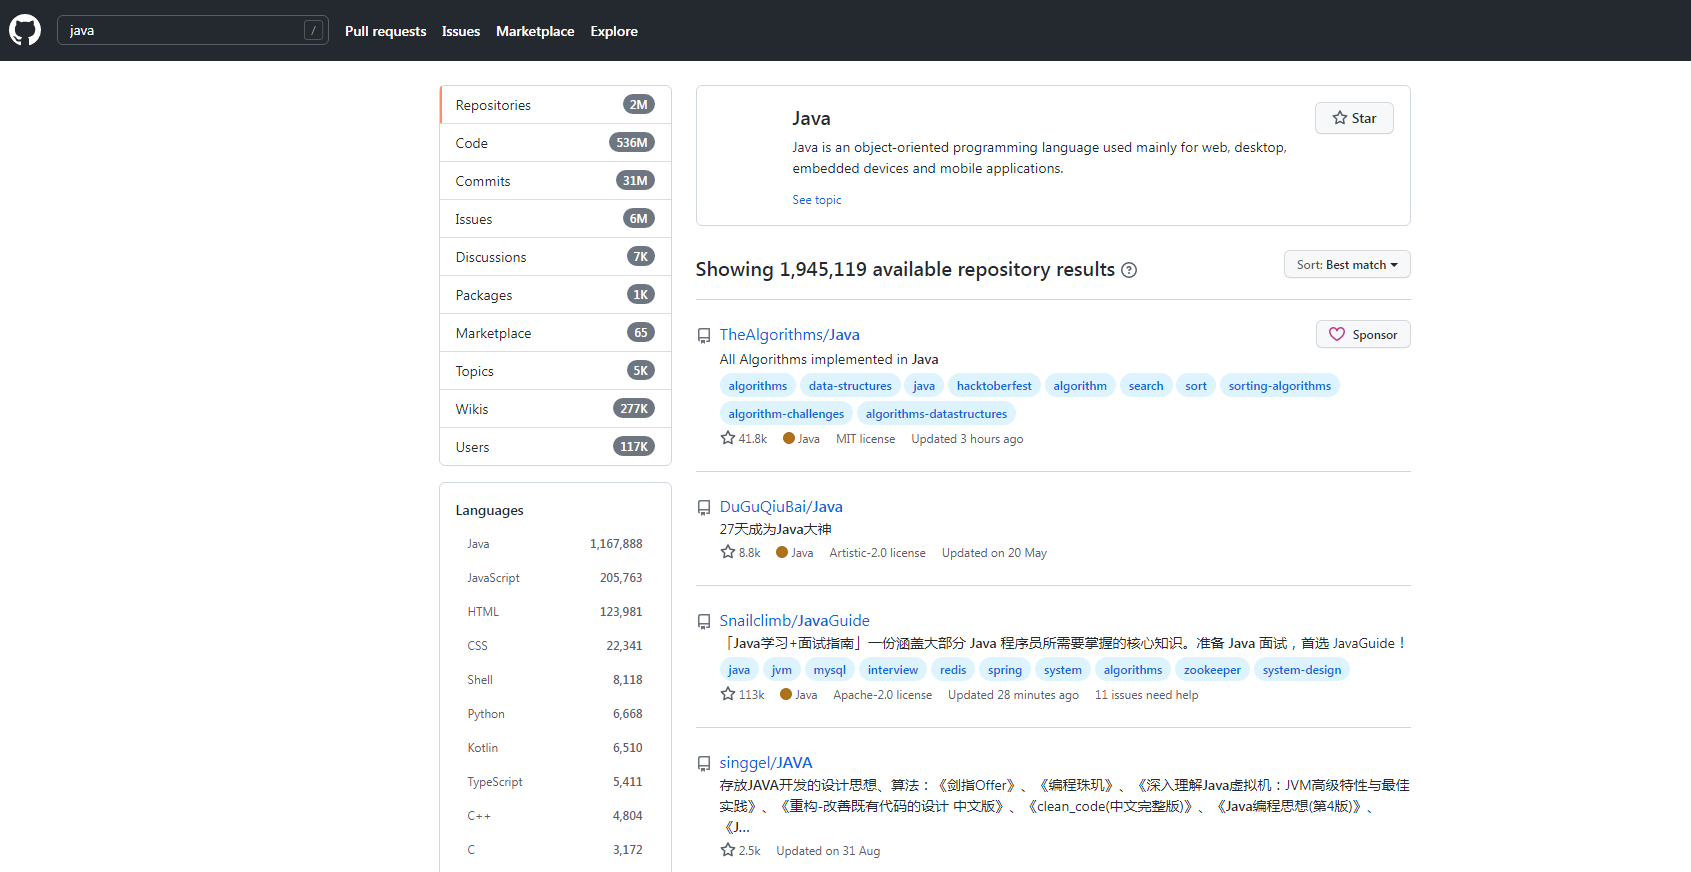Select the Wikis results filter

pos(555,409)
